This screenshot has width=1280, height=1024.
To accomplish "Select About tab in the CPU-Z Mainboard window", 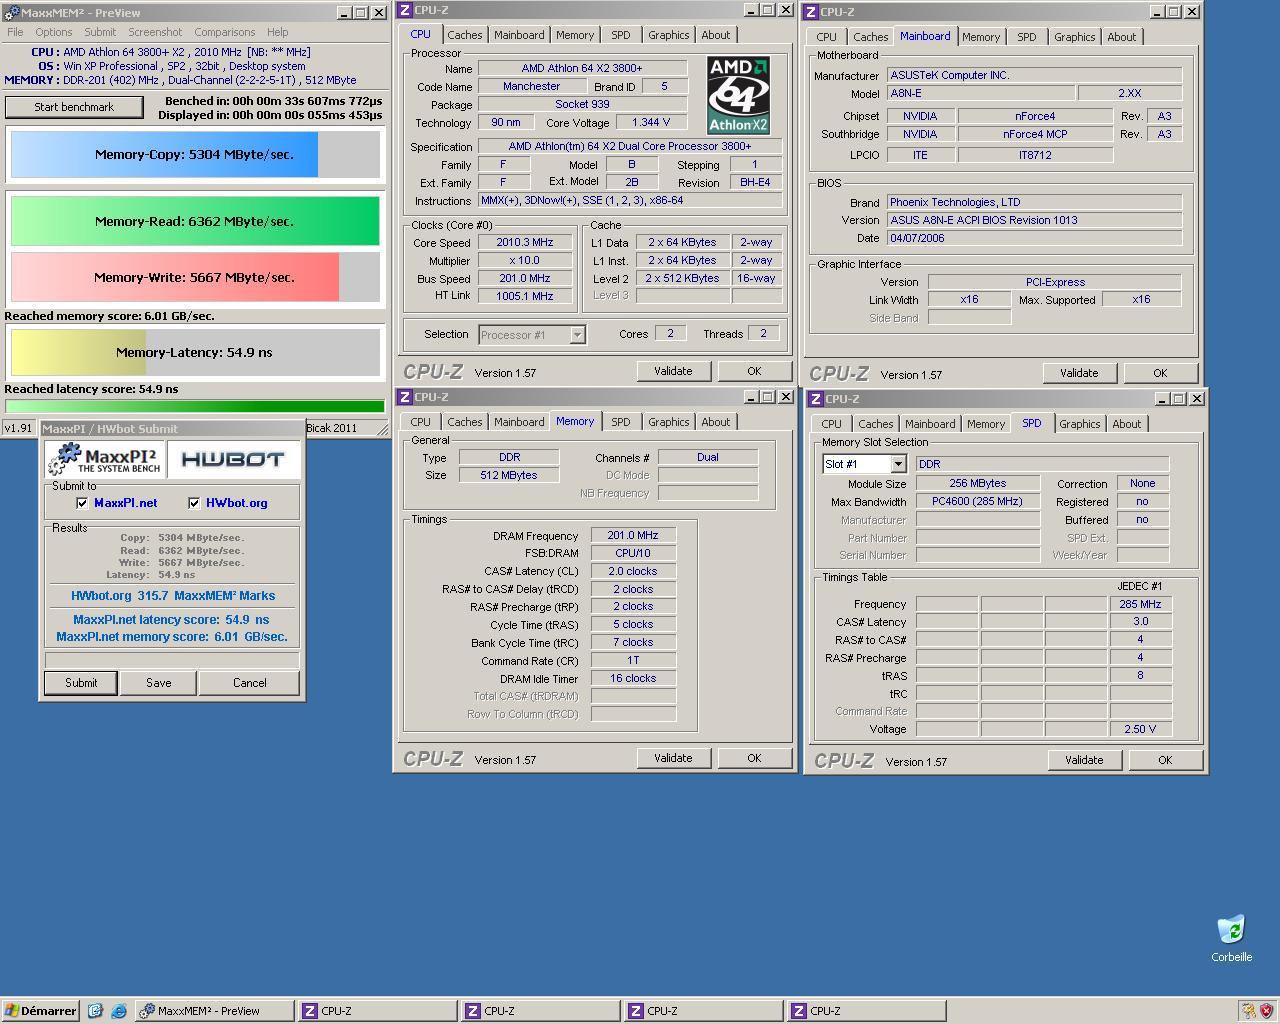I will click(1121, 37).
